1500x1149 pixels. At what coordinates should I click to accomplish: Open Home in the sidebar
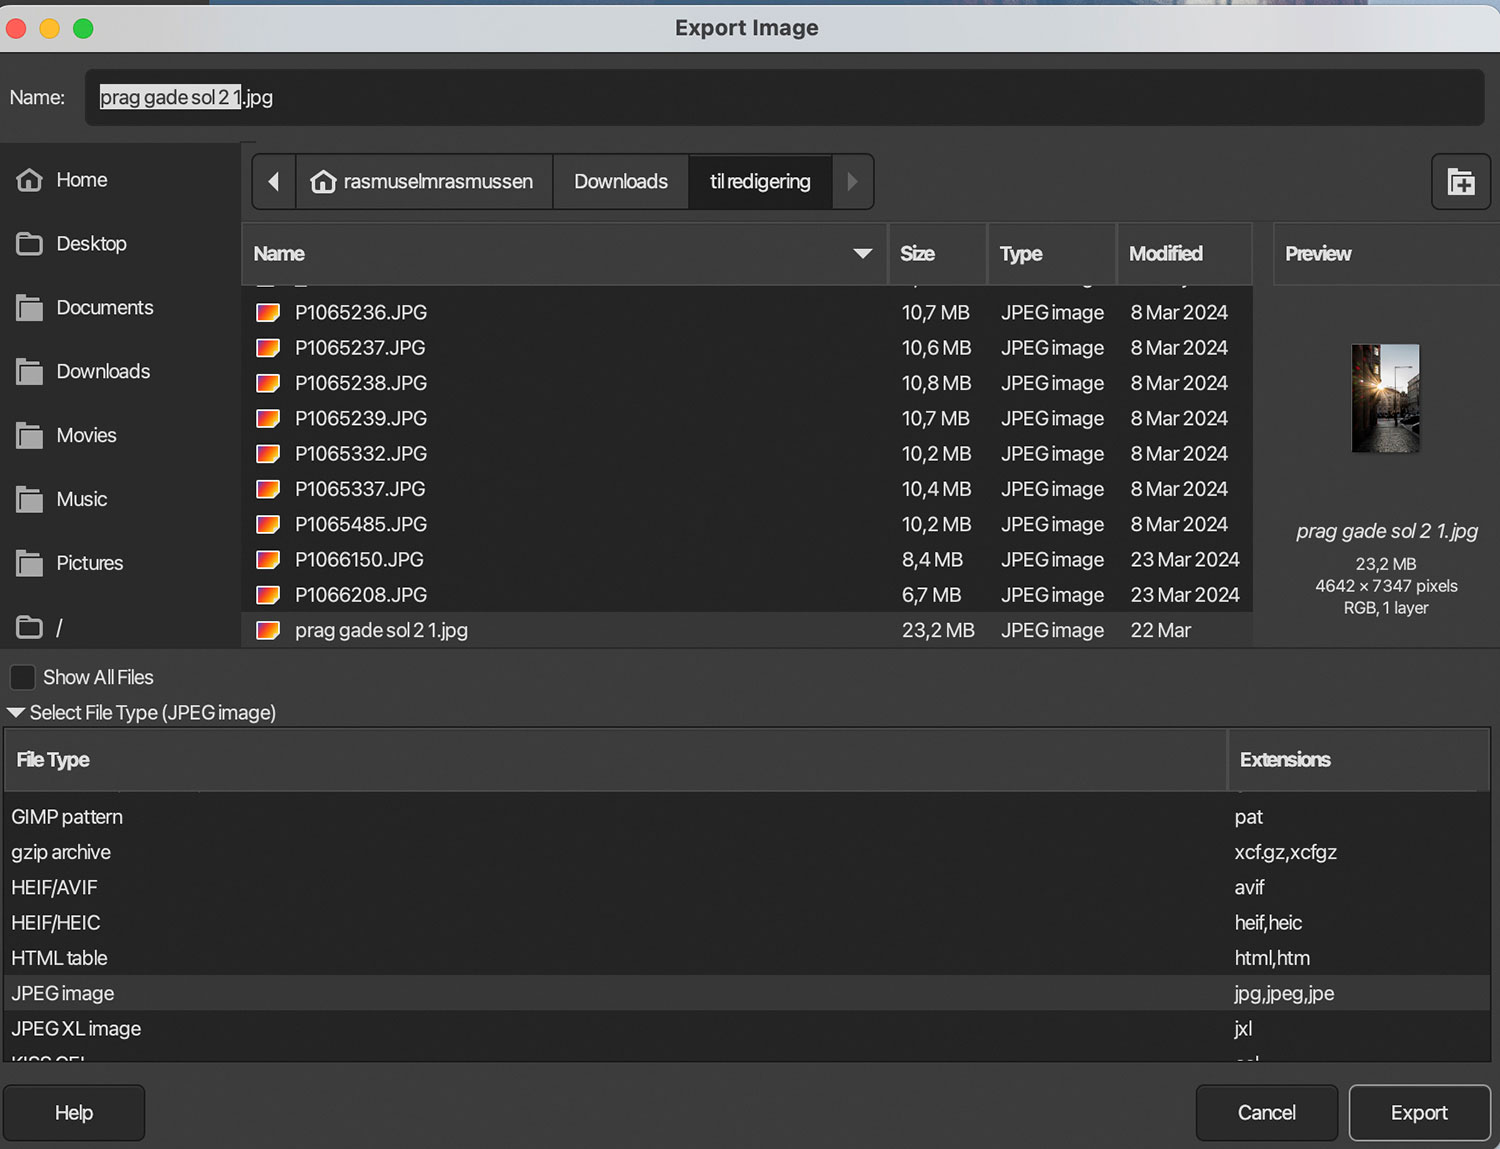[80, 180]
